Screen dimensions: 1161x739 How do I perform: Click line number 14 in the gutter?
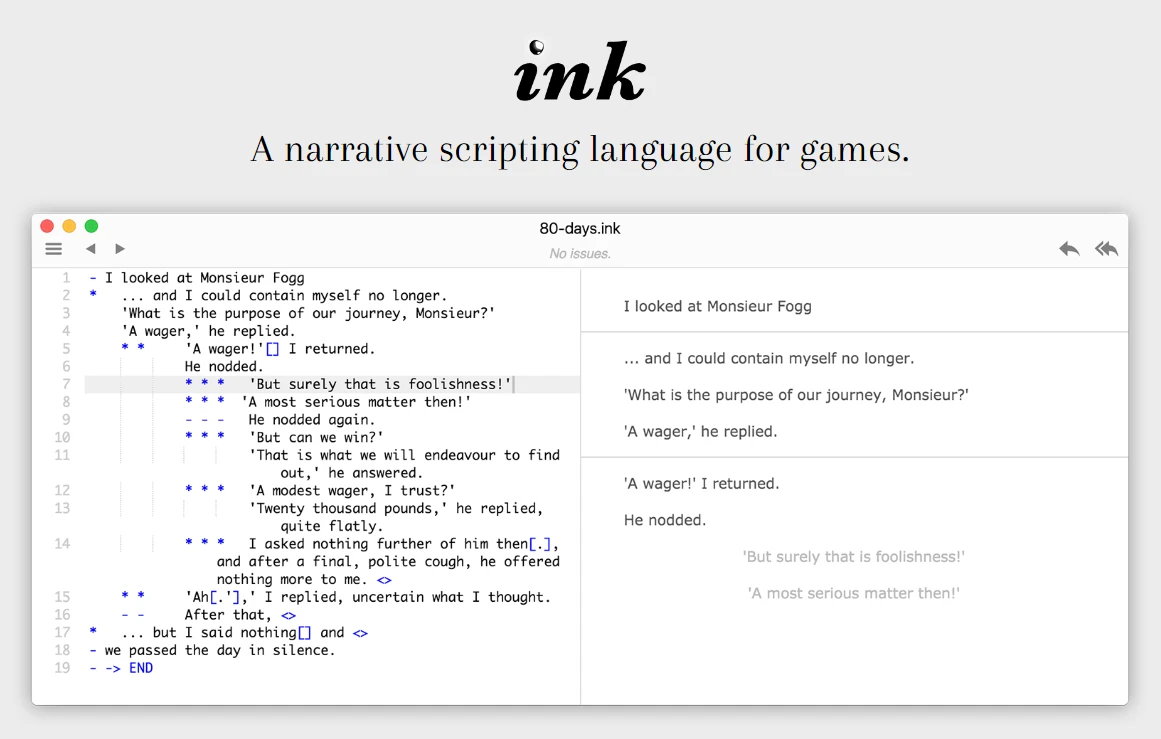(x=62, y=544)
